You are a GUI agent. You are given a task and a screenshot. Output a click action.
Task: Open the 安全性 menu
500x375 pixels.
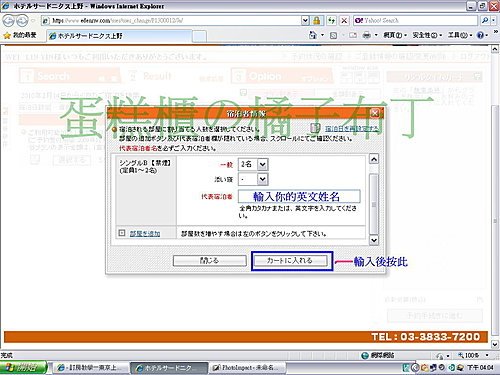[x=427, y=35]
